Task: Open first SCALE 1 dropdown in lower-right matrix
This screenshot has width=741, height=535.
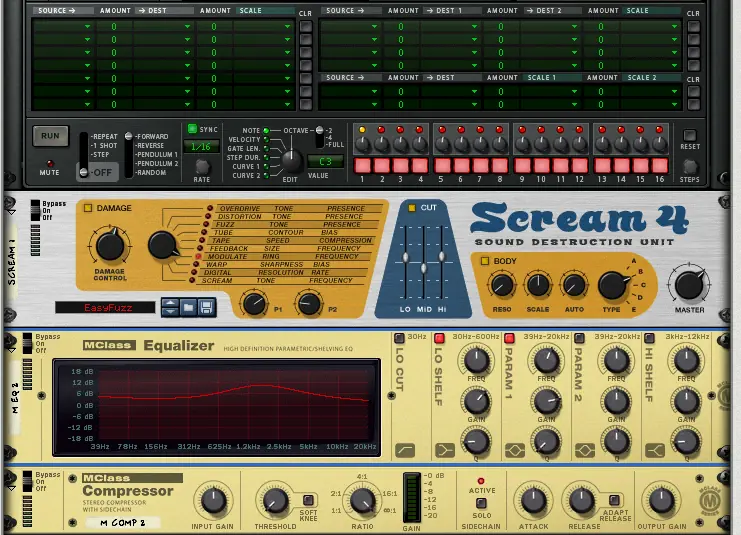Action: 550,91
